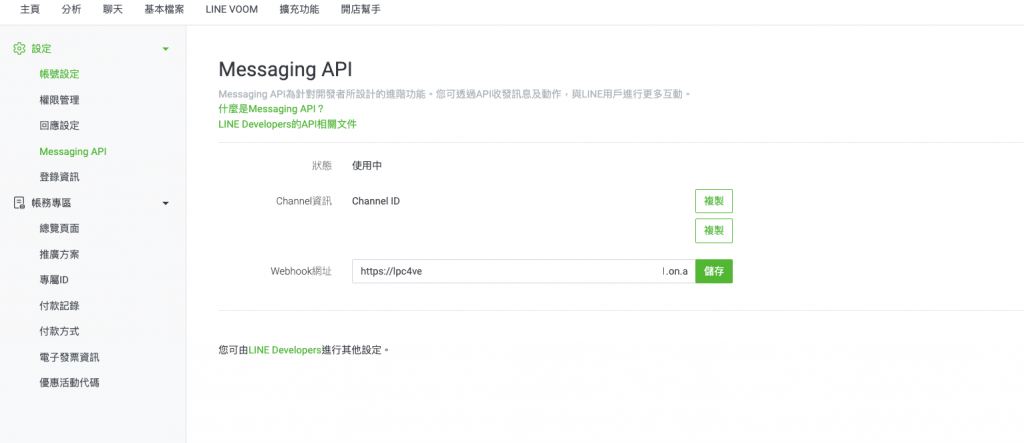Image resolution: width=1024 pixels, height=443 pixels.
Task: Click the settings gear icon in sidebar
Action: point(19,48)
